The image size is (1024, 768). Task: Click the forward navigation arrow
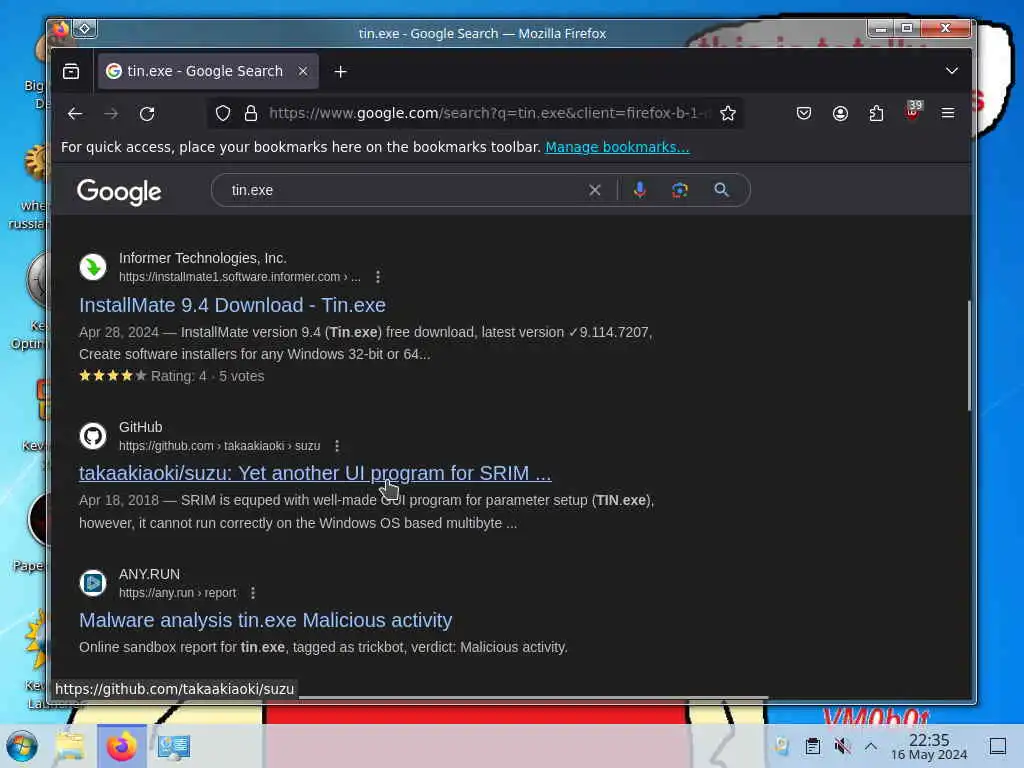(x=111, y=114)
